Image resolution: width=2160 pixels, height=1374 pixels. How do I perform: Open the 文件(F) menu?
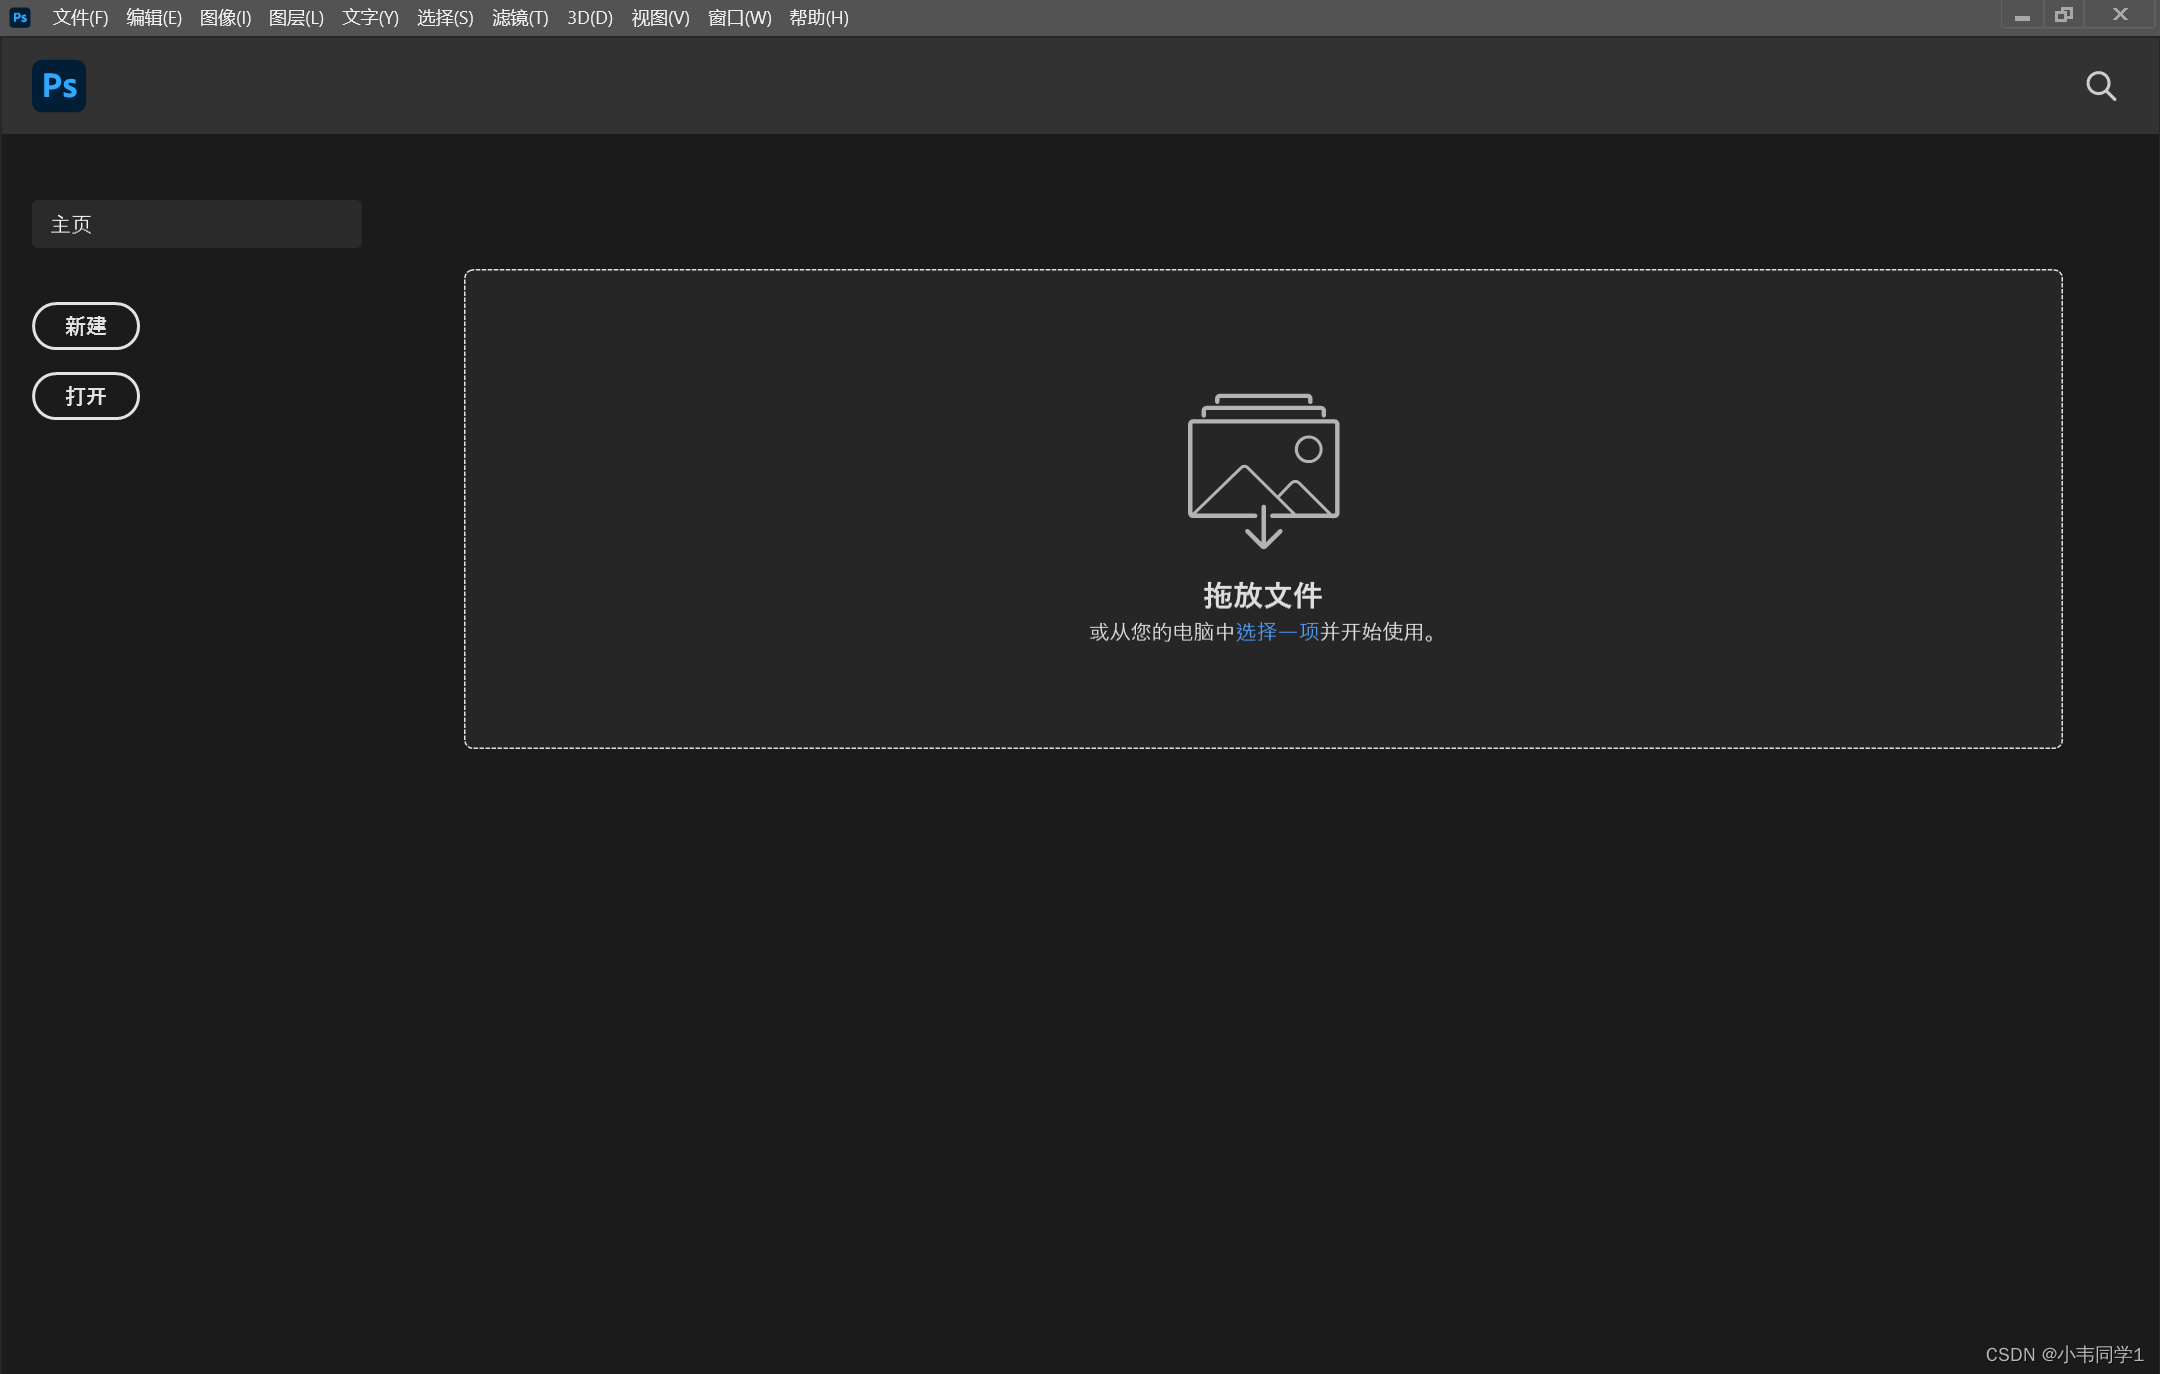80,18
